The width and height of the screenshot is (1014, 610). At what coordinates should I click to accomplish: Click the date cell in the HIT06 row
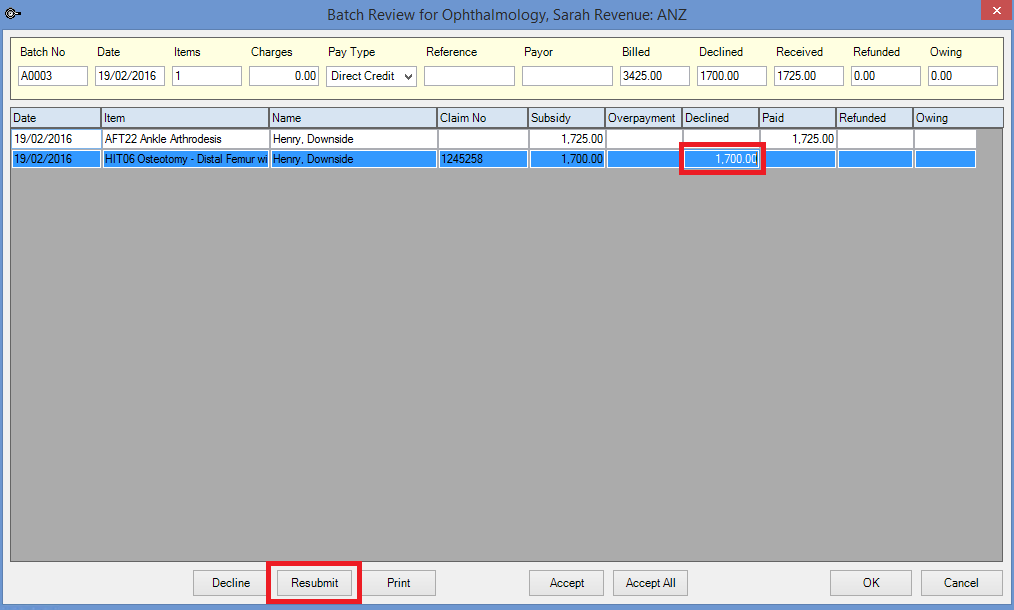tap(56, 159)
